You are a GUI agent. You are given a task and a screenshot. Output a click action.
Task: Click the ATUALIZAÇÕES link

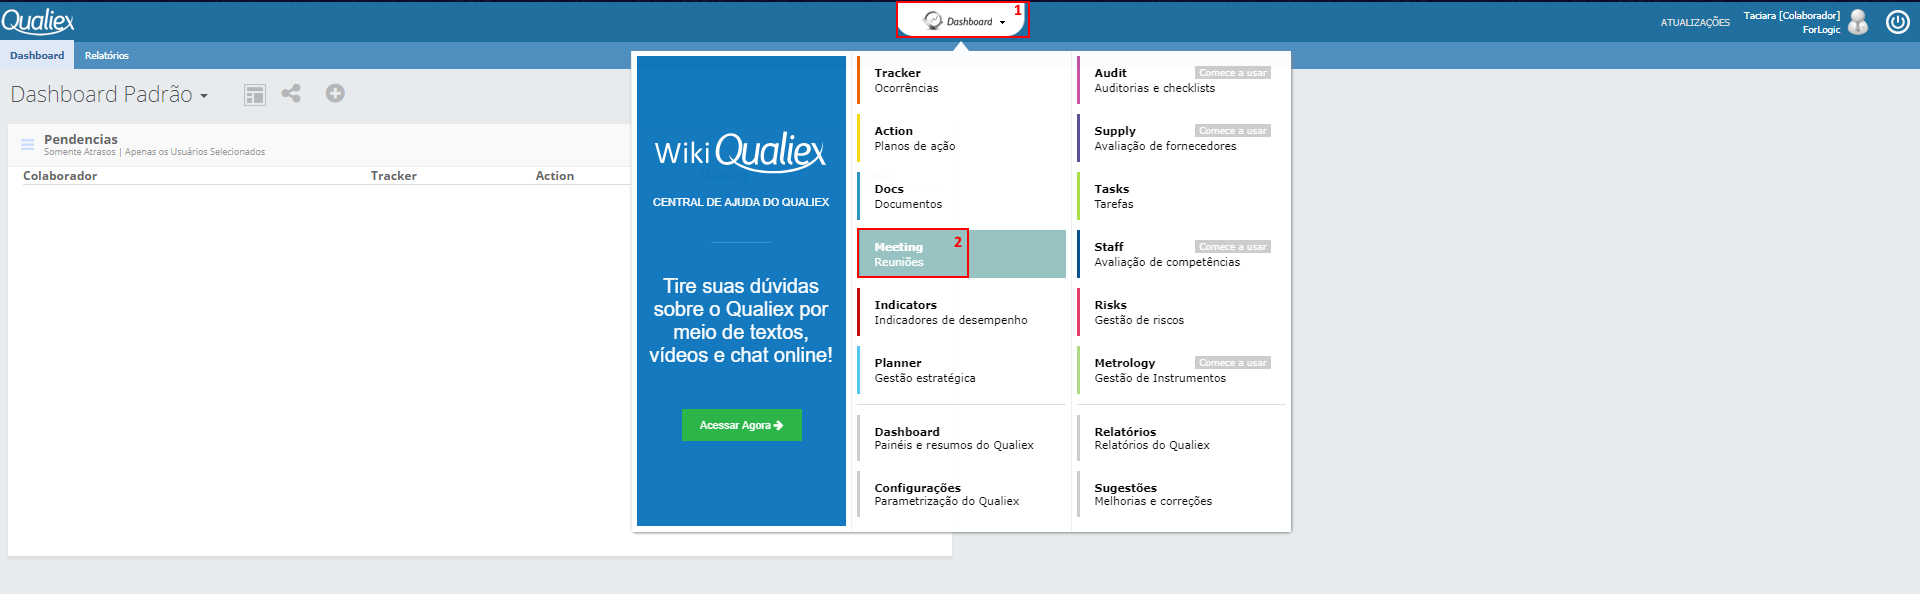point(1695,22)
